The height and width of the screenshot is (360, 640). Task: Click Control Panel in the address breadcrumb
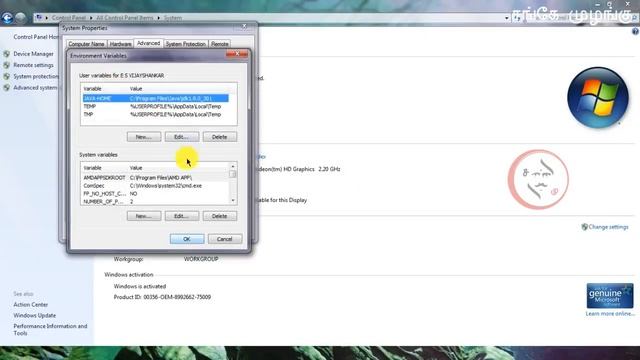coord(69,18)
